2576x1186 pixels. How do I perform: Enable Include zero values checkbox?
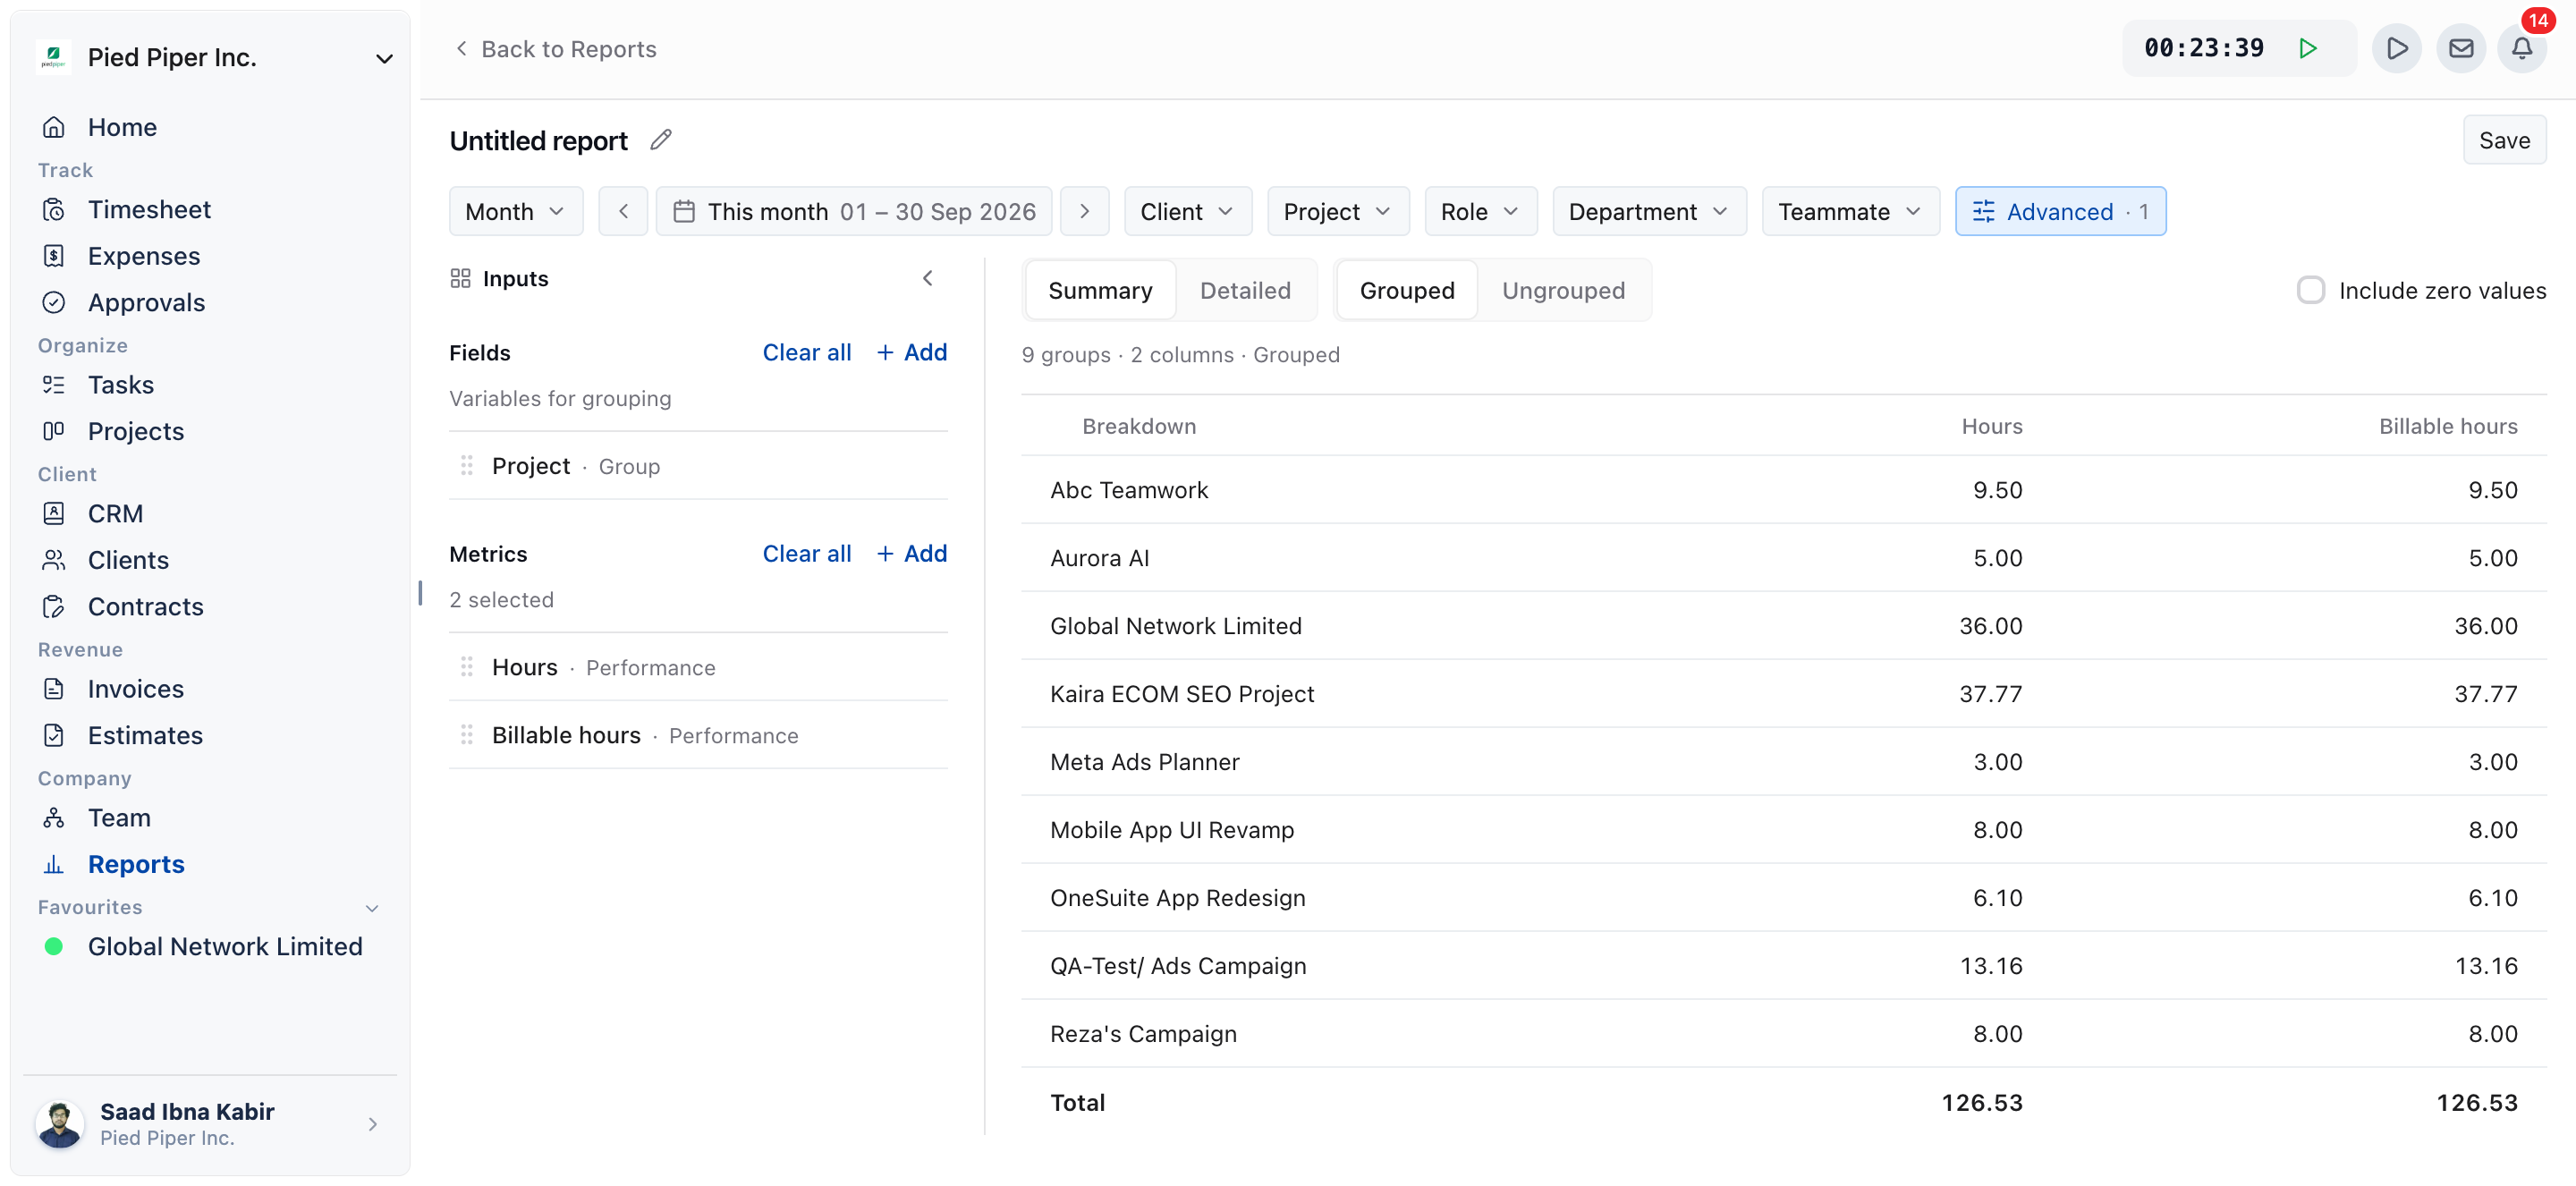pos(2310,290)
